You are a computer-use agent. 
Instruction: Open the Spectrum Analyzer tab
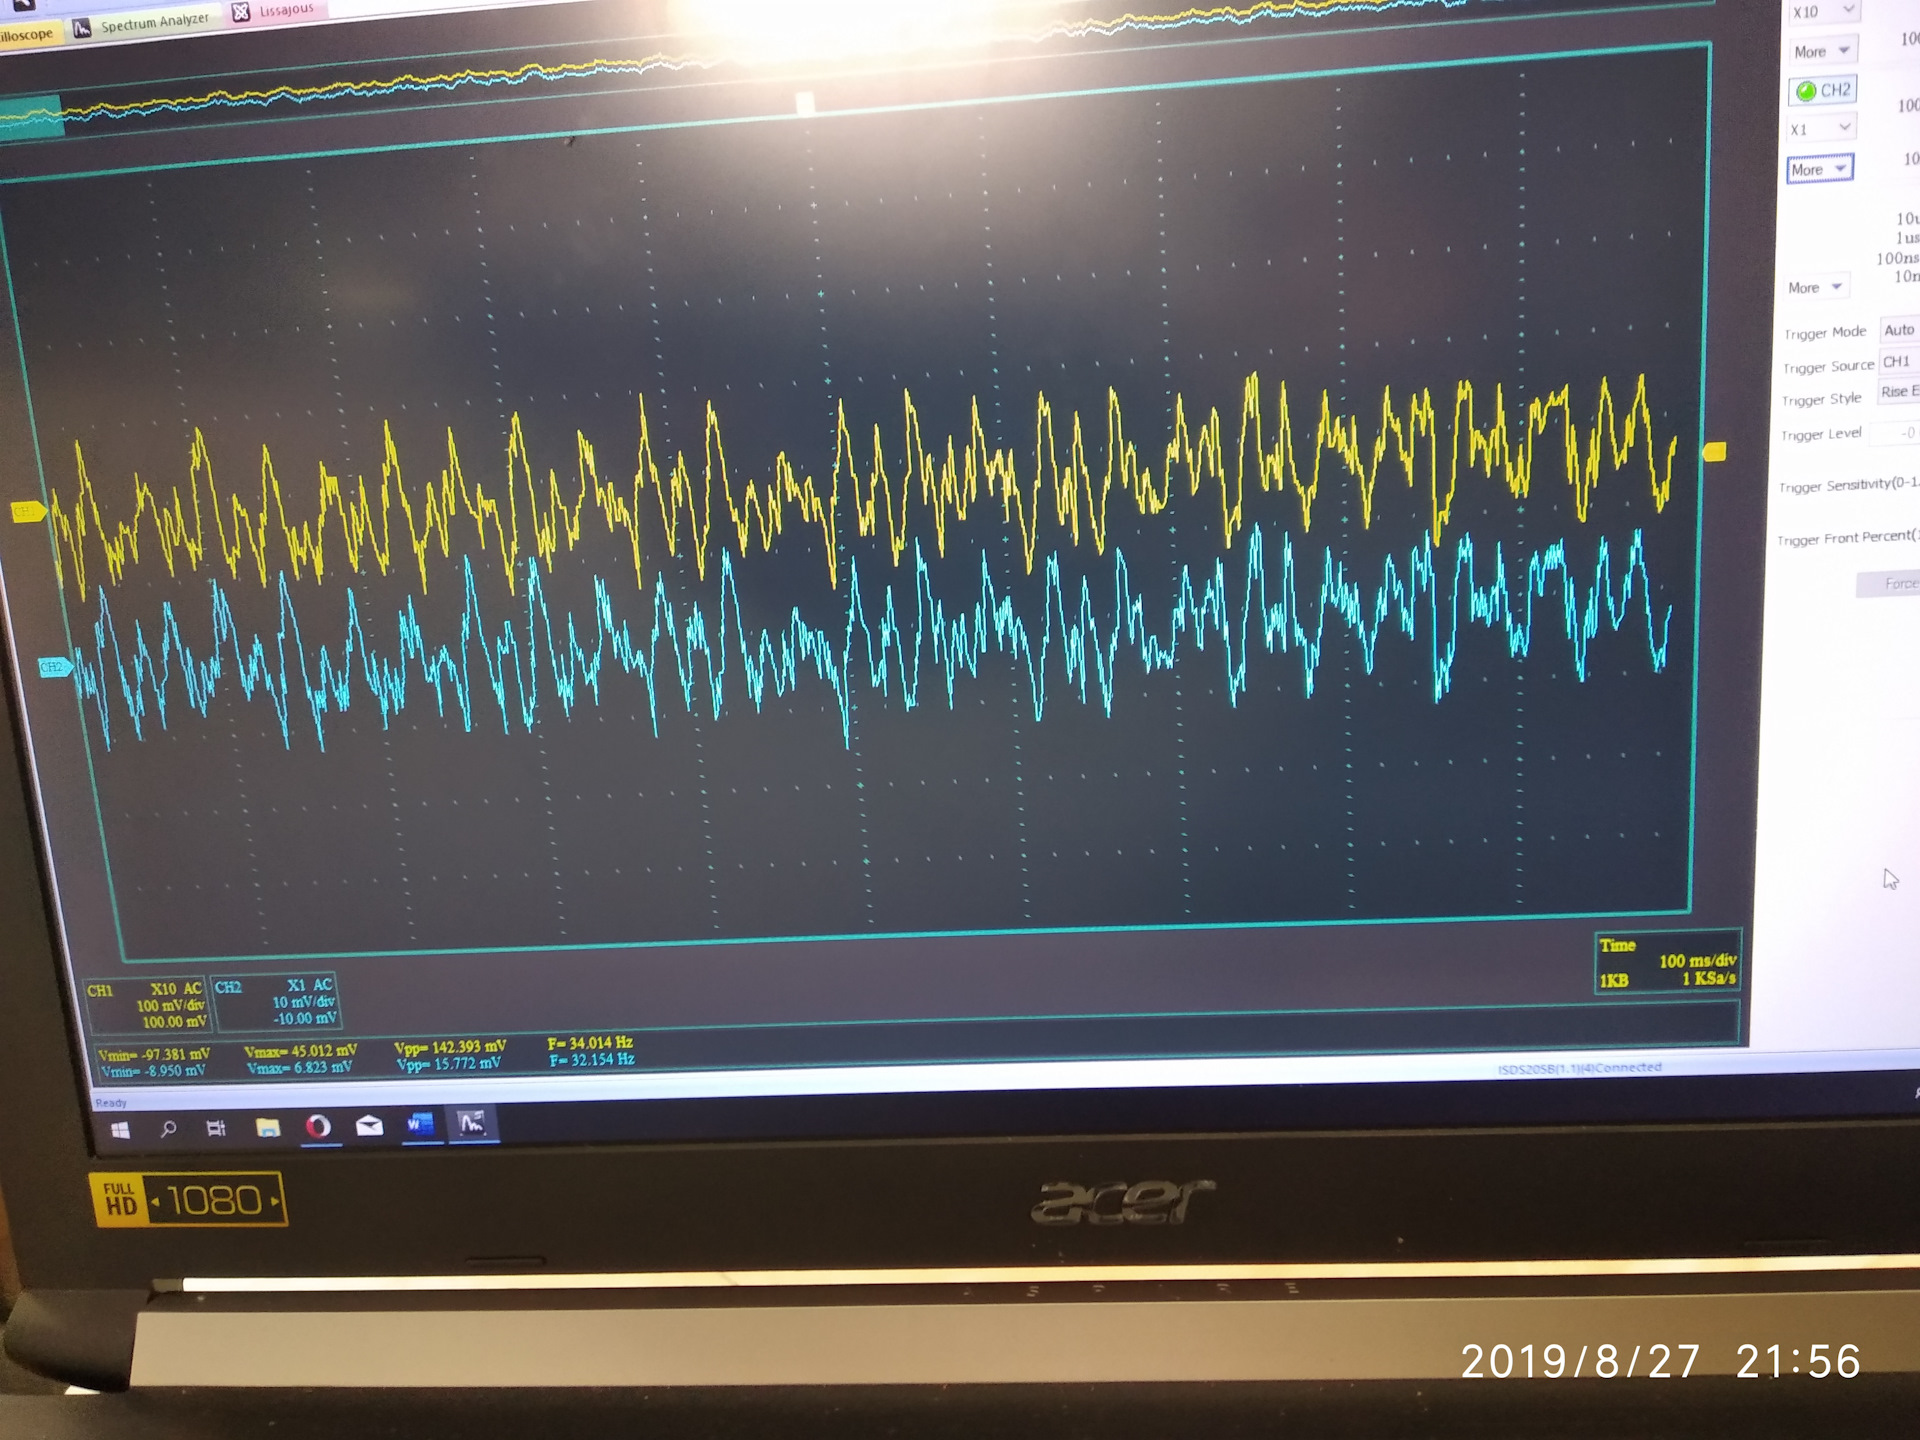143,23
